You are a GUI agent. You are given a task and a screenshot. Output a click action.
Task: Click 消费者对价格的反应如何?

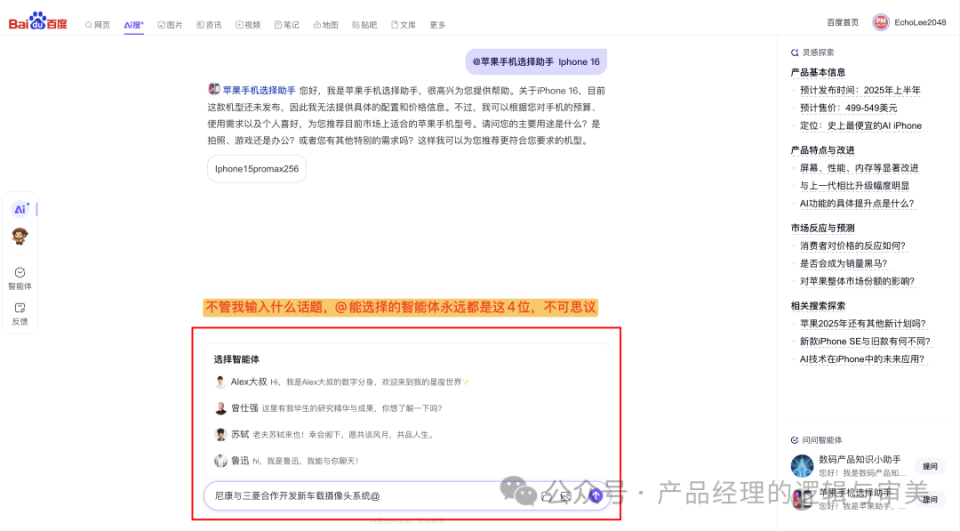click(x=852, y=246)
